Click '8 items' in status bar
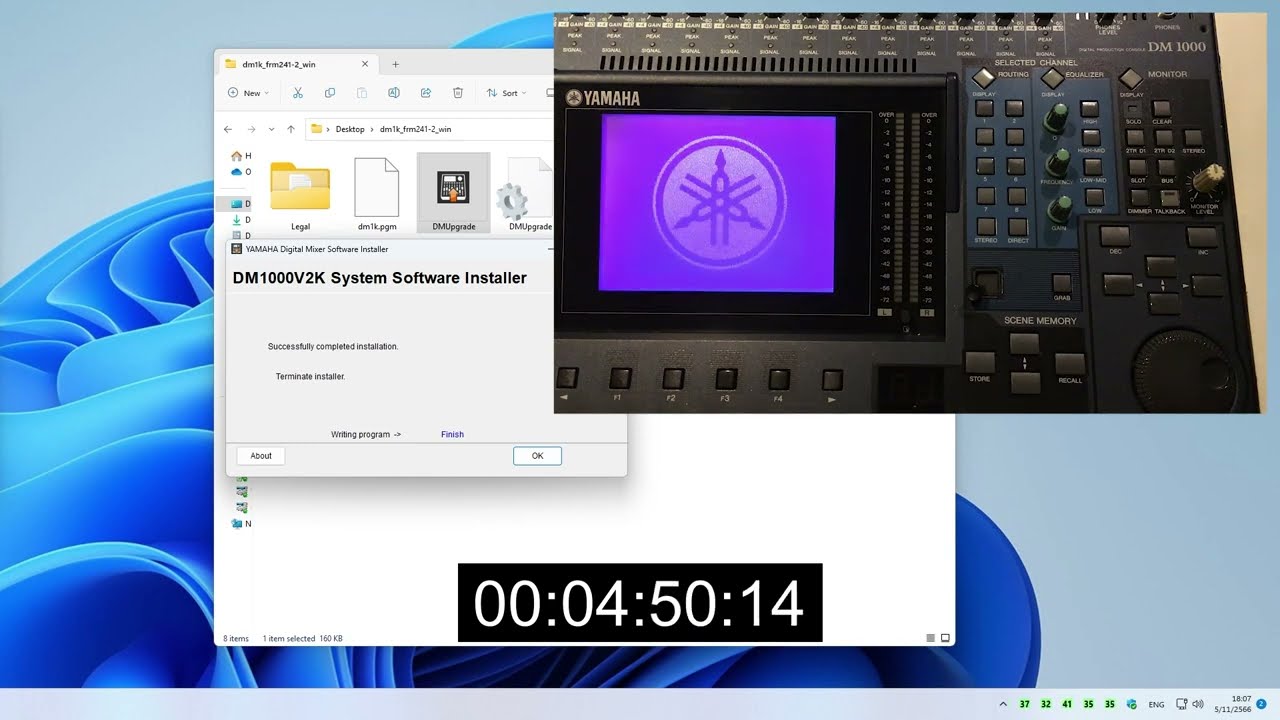Image resolution: width=1280 pixels, height=720 pixels. pos(236,638)
